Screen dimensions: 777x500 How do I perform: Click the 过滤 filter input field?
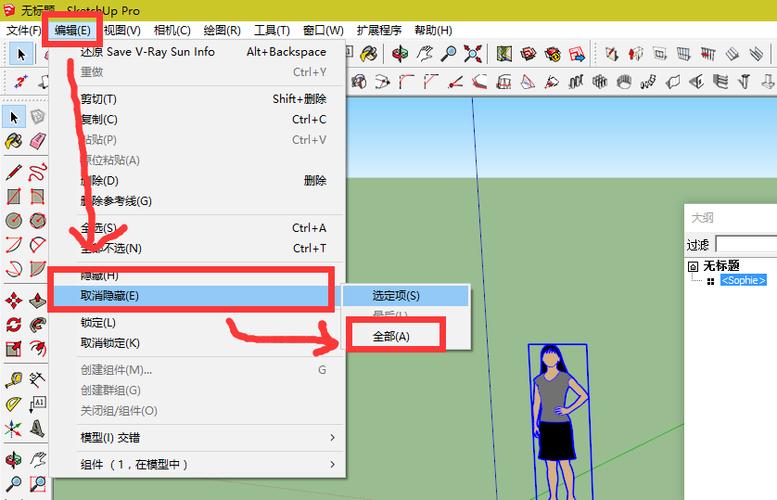coord(746,244)
